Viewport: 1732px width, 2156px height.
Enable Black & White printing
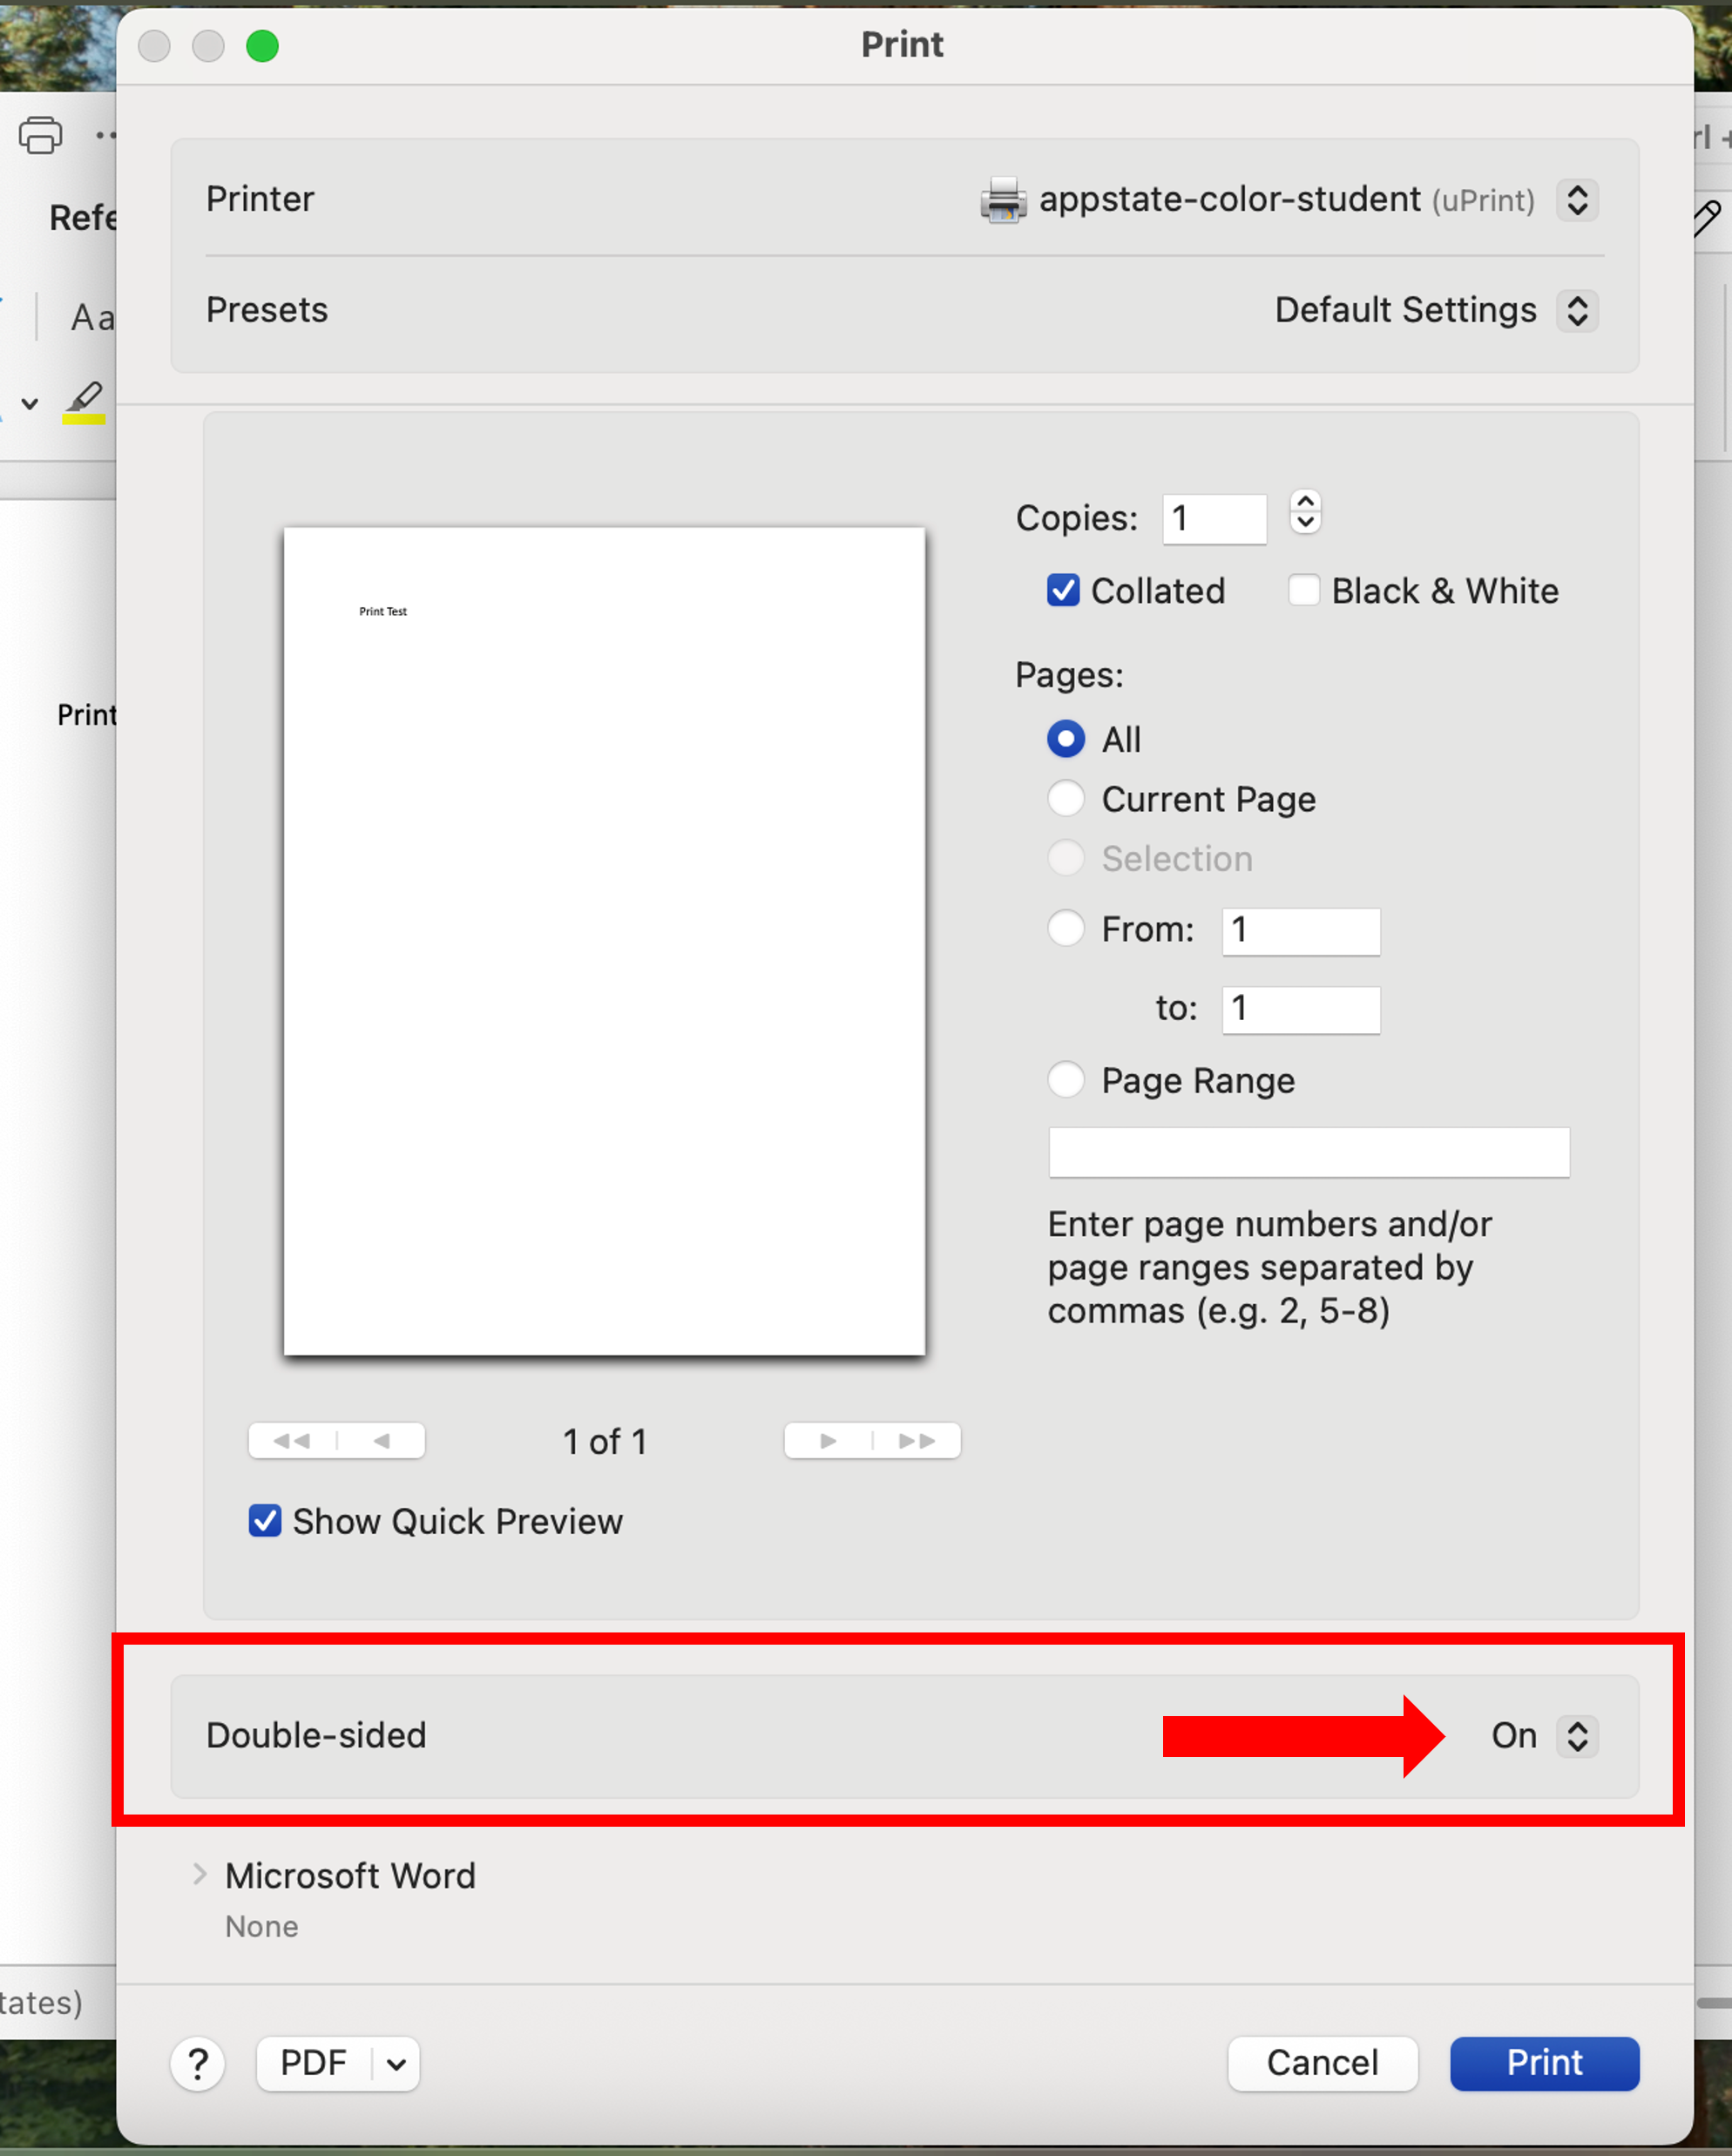coord(1304,591)
